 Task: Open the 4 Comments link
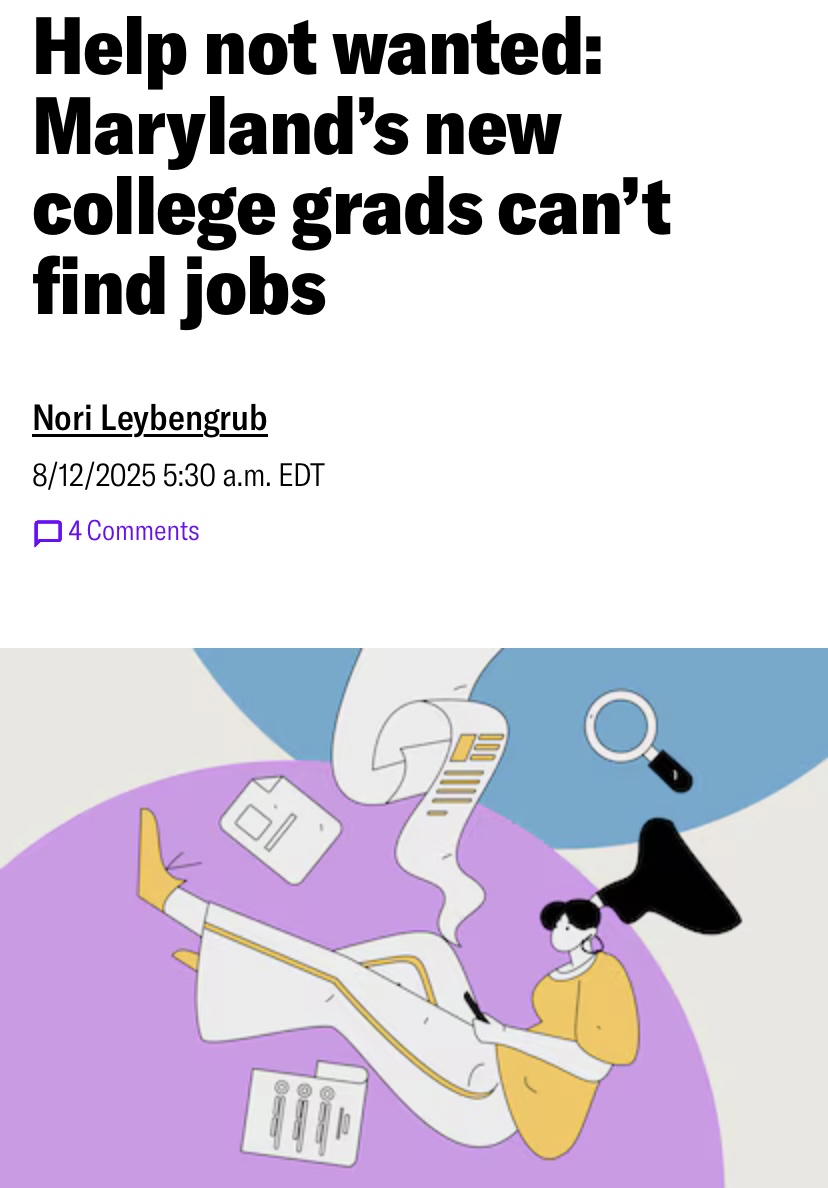[133, 531]
